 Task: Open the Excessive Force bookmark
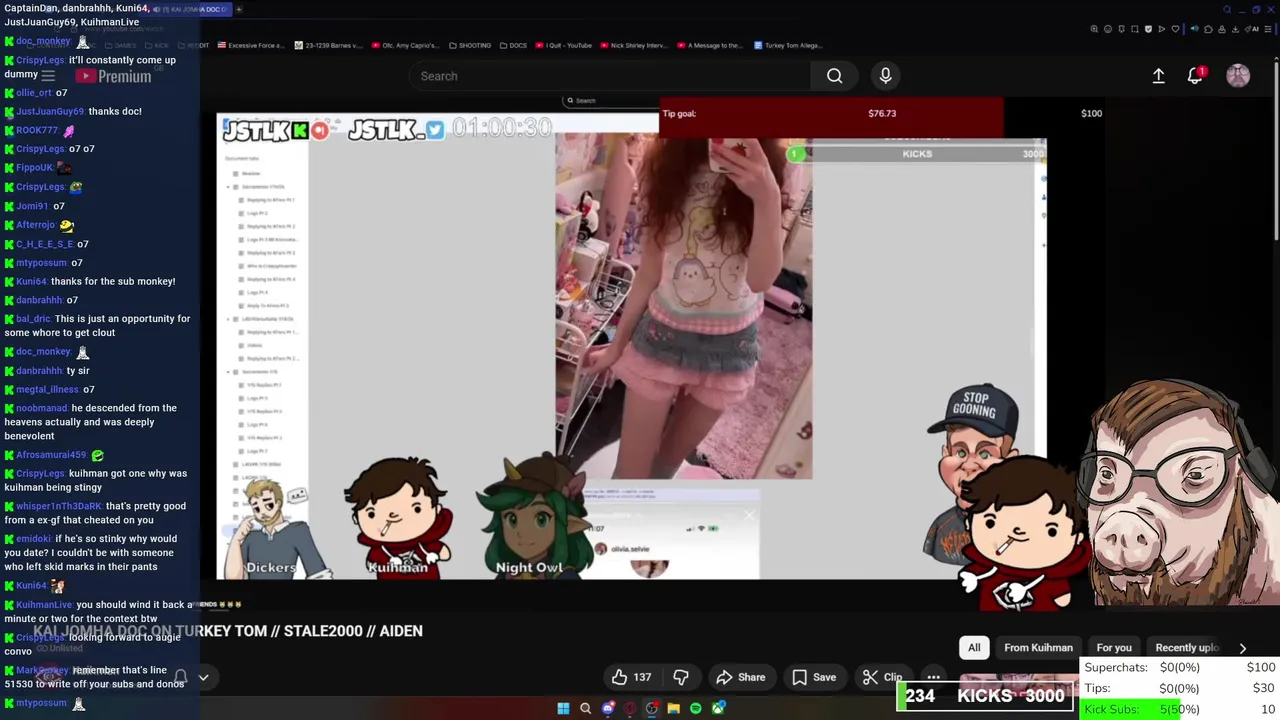251,45
